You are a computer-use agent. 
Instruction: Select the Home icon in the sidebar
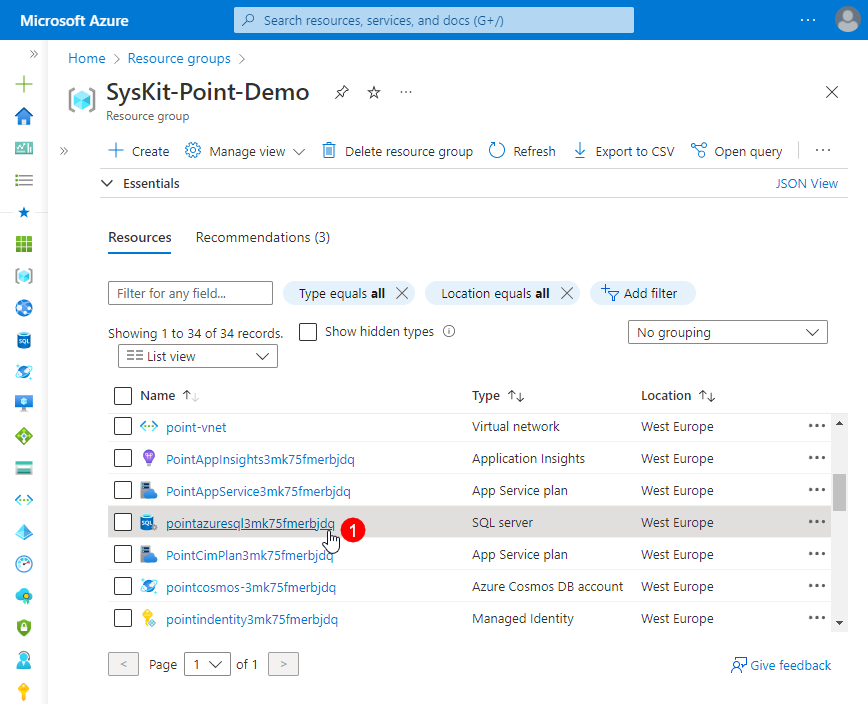click(23, 116)
